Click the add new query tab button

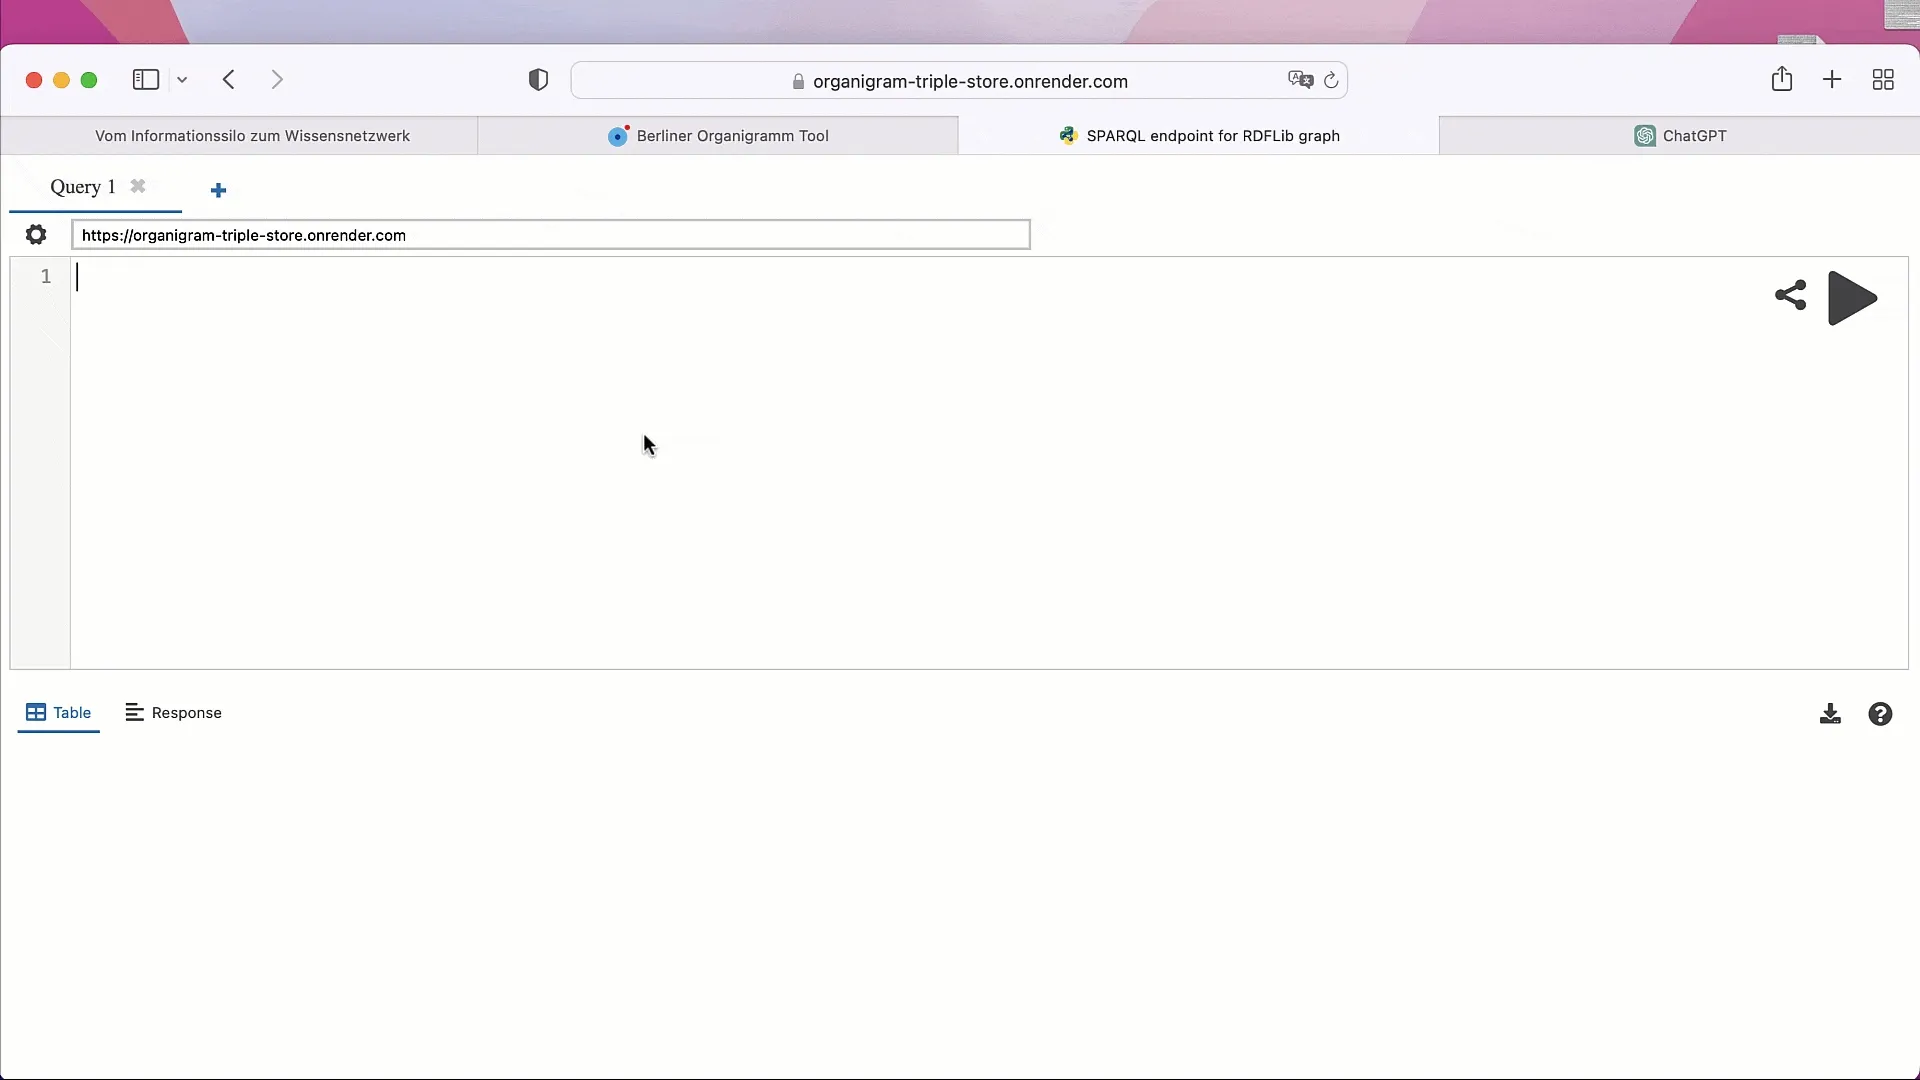click(218, 187)
